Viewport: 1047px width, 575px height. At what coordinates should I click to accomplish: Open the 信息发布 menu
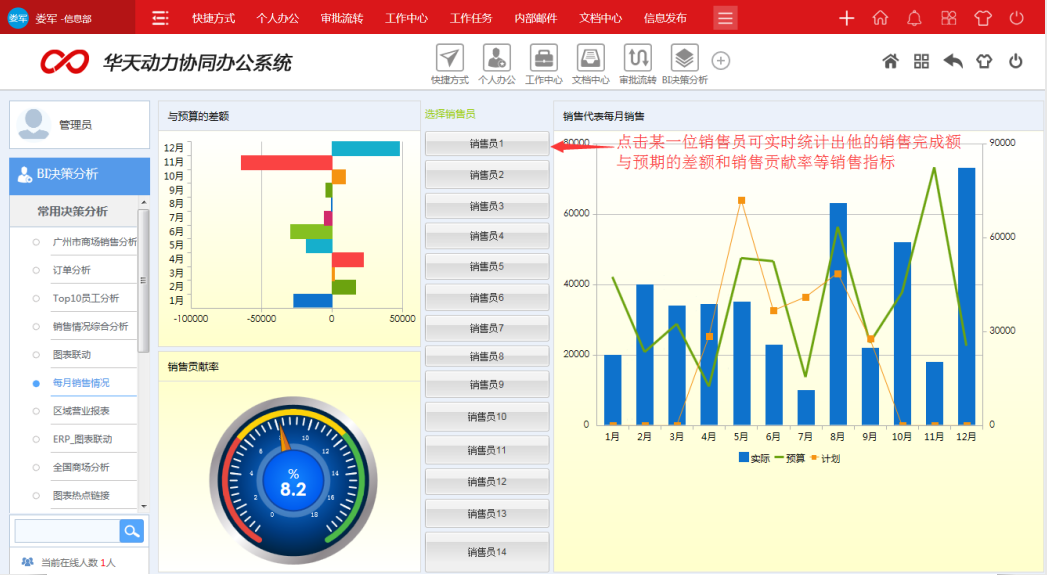(x=665, y=18)
